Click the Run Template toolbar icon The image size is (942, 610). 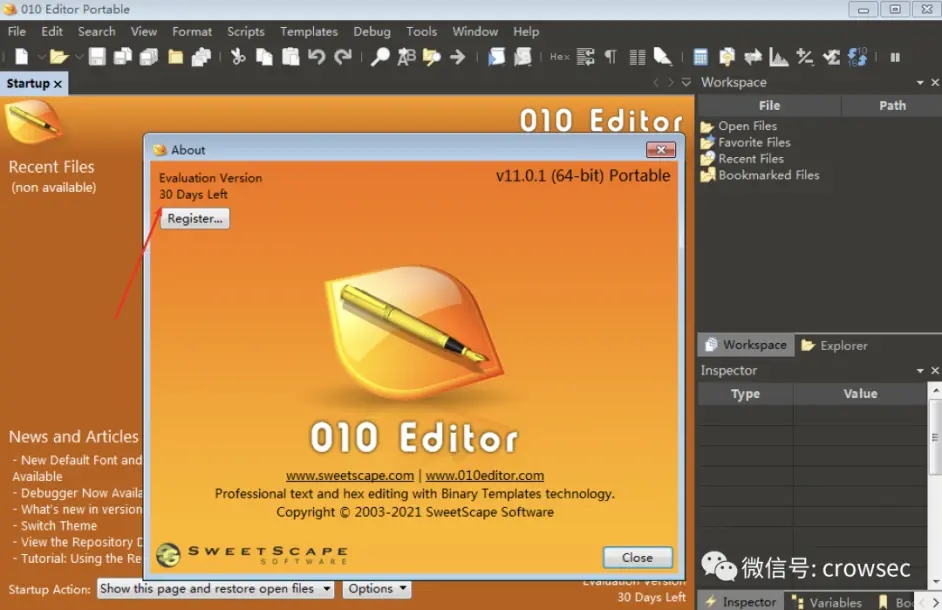pyautogui.click(x=523, y=57)
